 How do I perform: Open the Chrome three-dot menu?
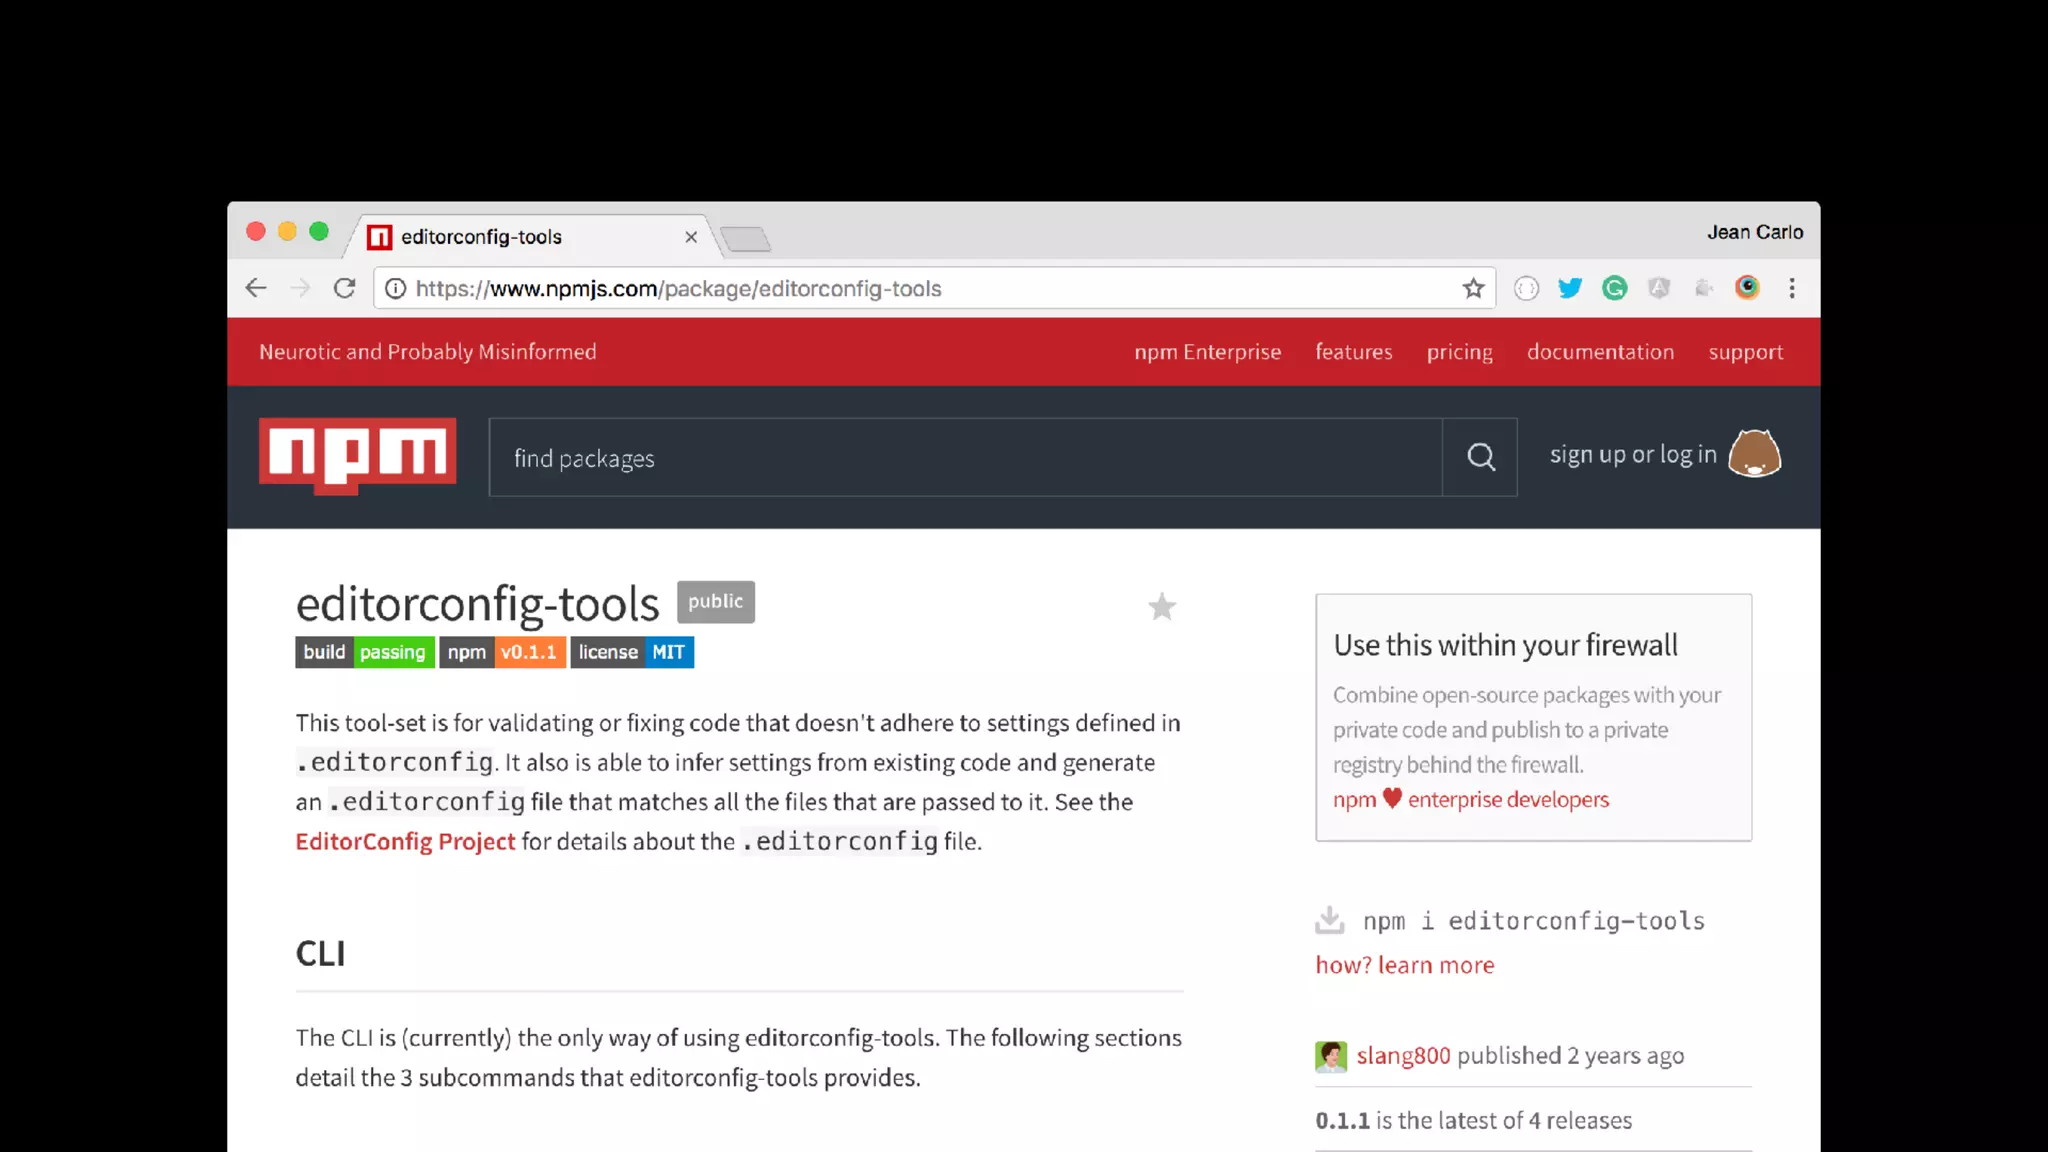coord(1792,288)
